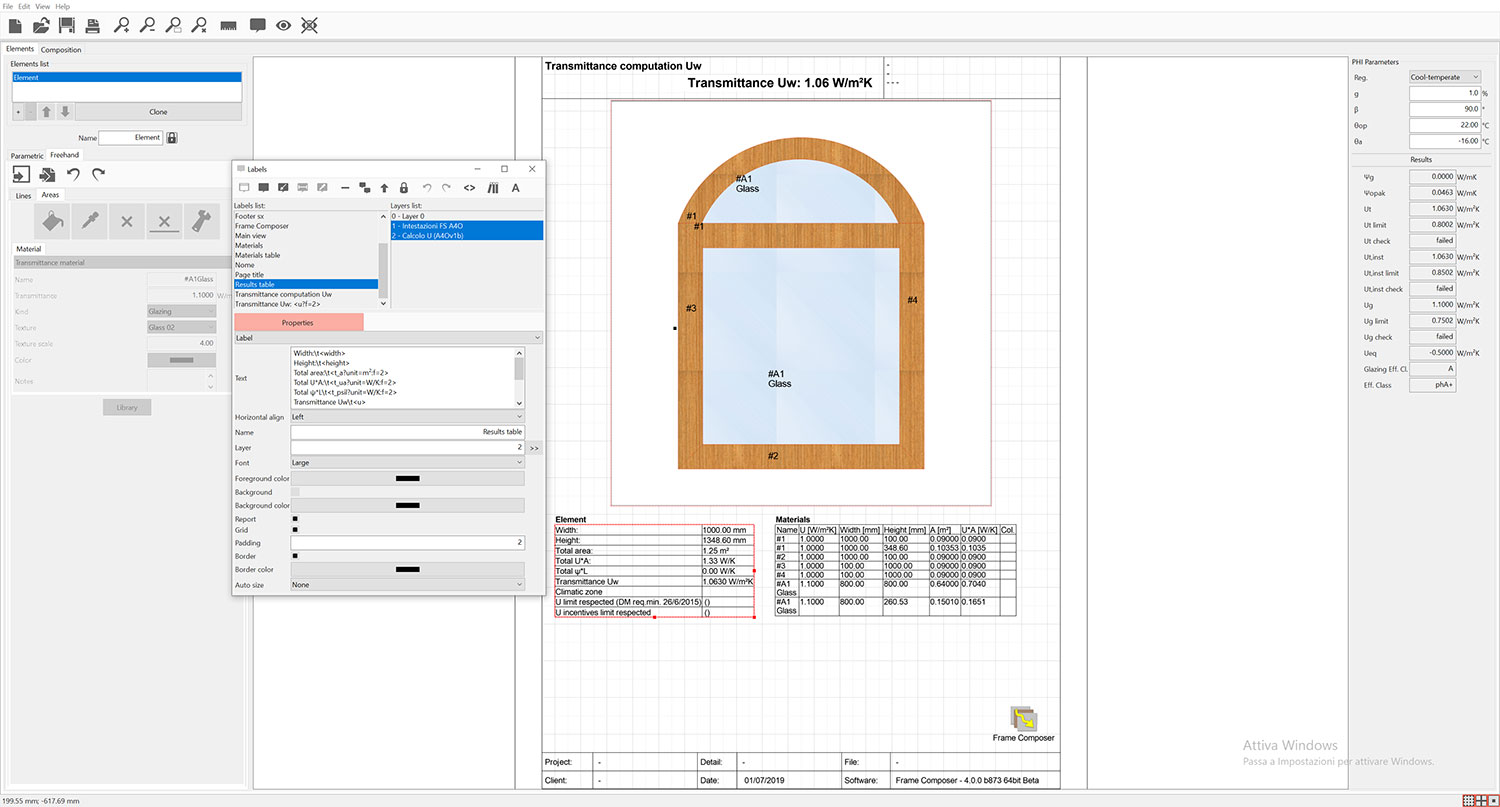Open the Auto size dropdown
Viewport: 1500px width, 807px height.
(408, 584)
